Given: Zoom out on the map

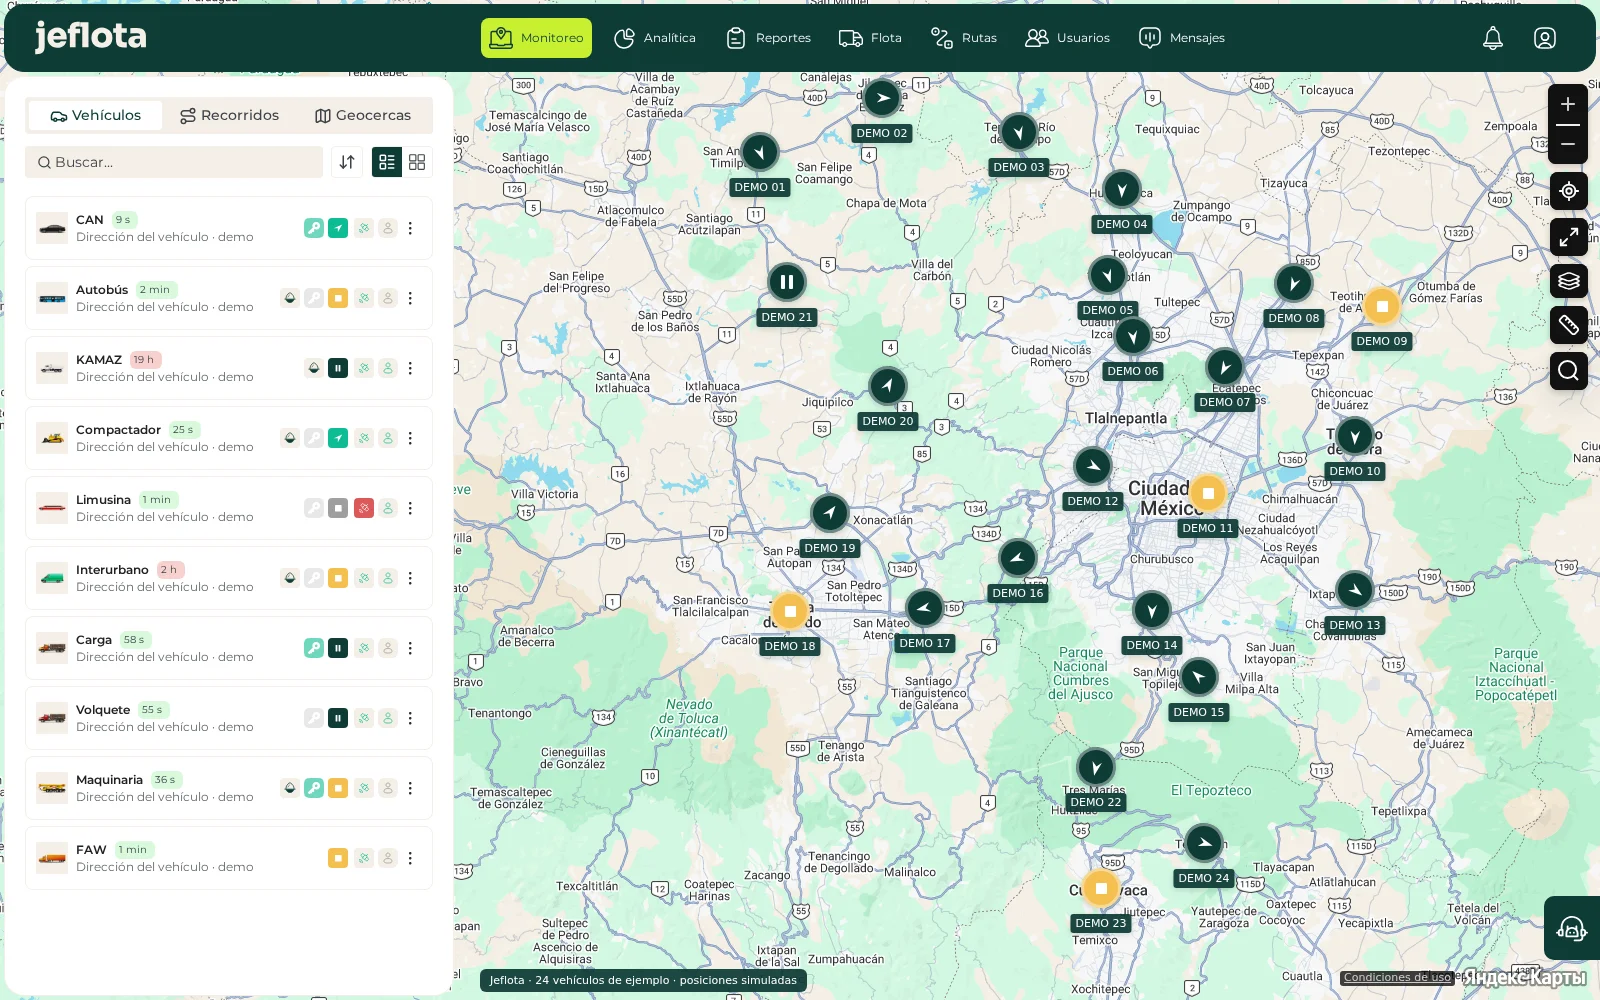Looking at the screenshot, I should tap(1568, 144).
